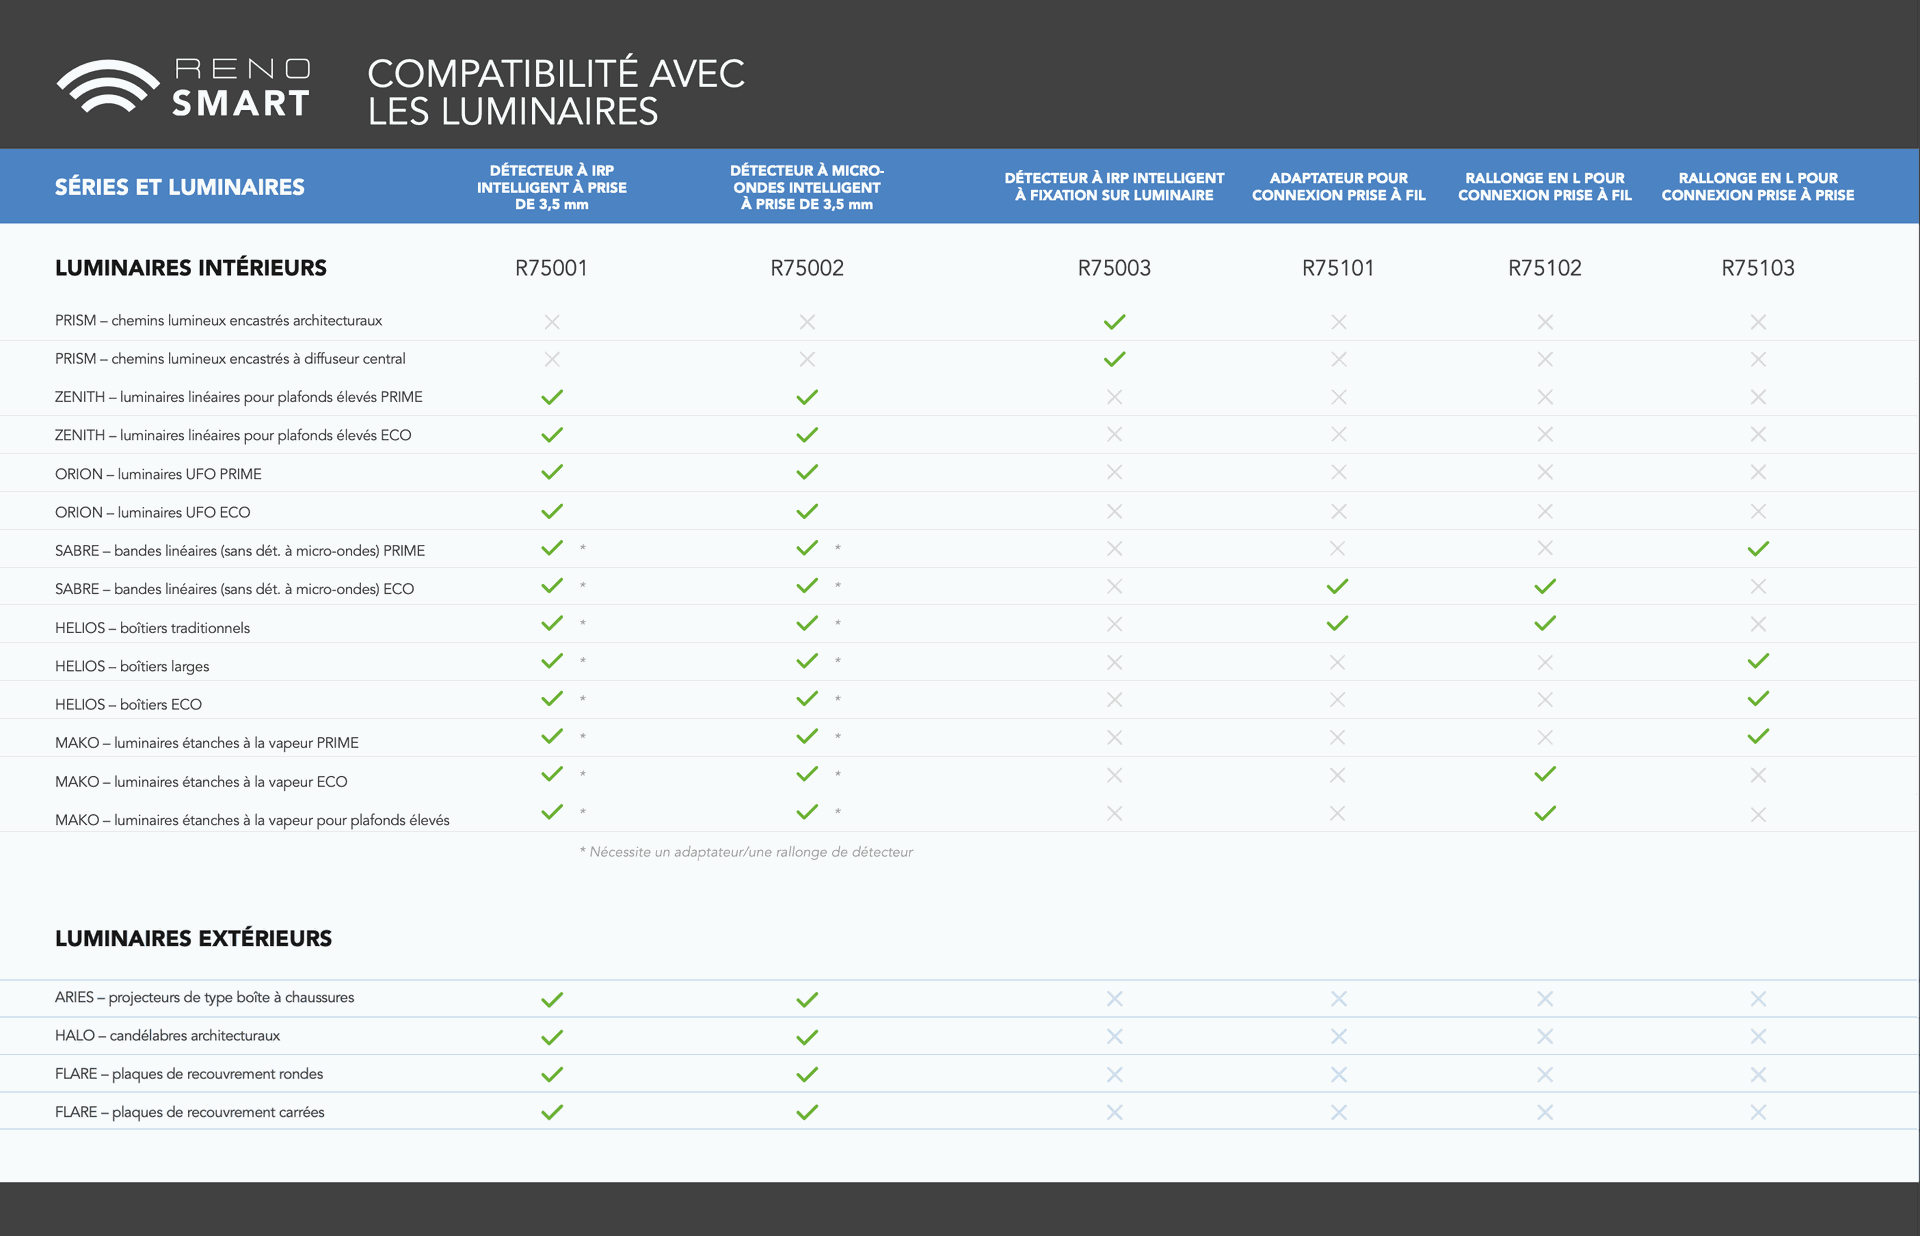The image size is (1920, 1236).
Task: Click 'FLARE – plaques de recouvrement carrées'
Action: click(189, 1112)
